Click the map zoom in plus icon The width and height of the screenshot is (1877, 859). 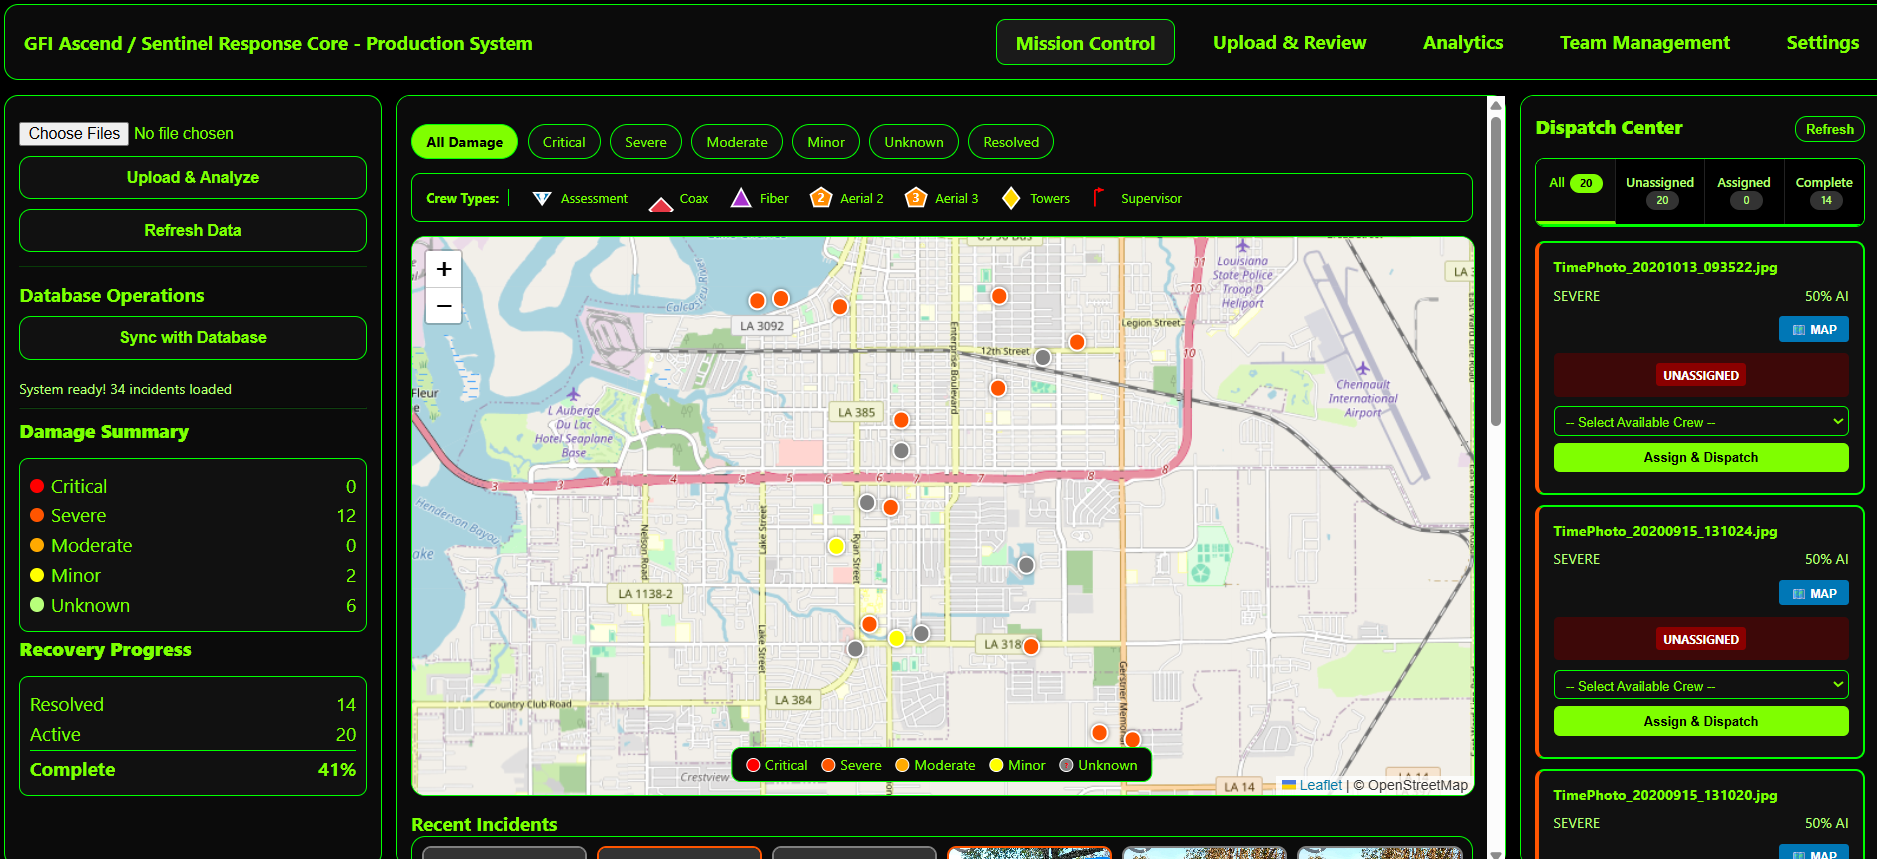pos(444,269)
